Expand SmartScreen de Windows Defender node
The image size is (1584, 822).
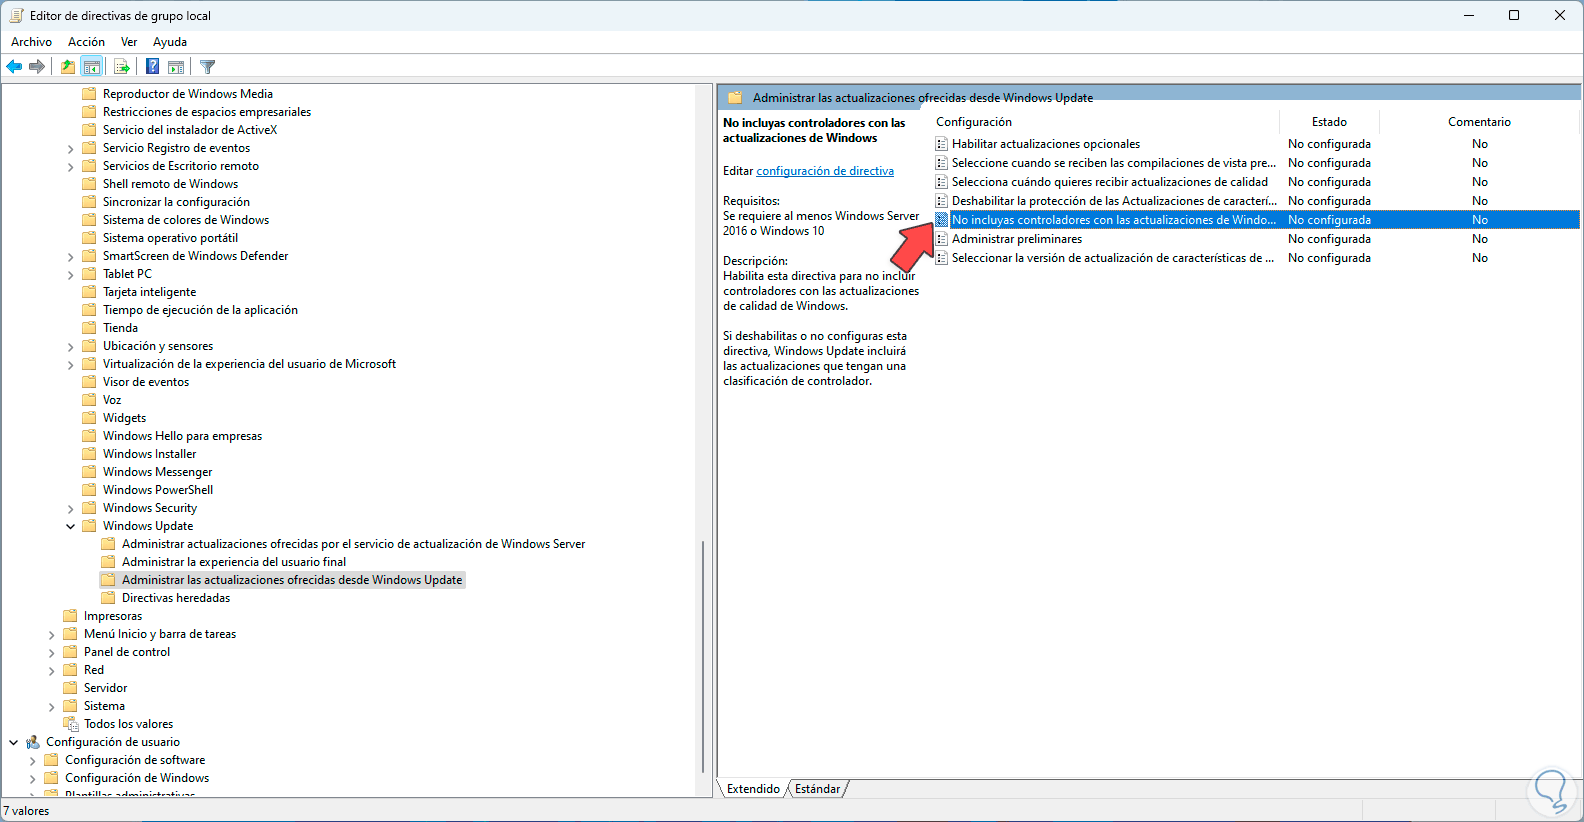70,257
